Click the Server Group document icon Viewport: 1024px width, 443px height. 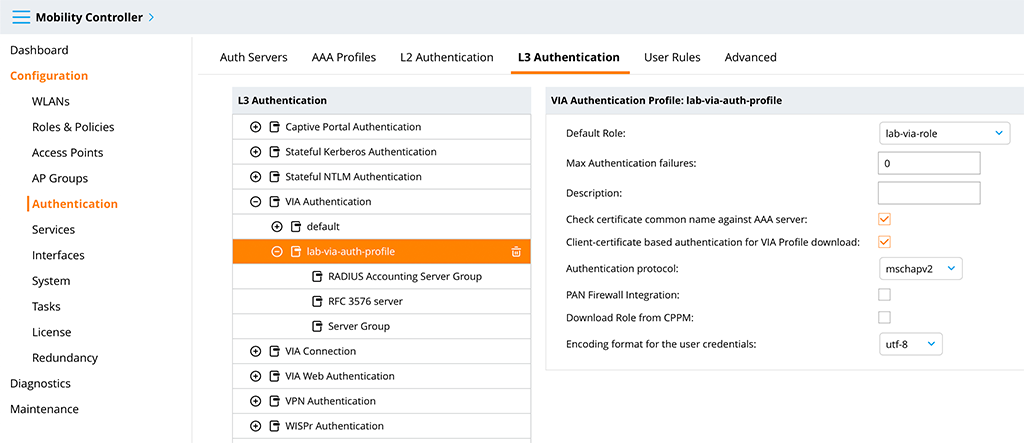(x=317, y=326)
